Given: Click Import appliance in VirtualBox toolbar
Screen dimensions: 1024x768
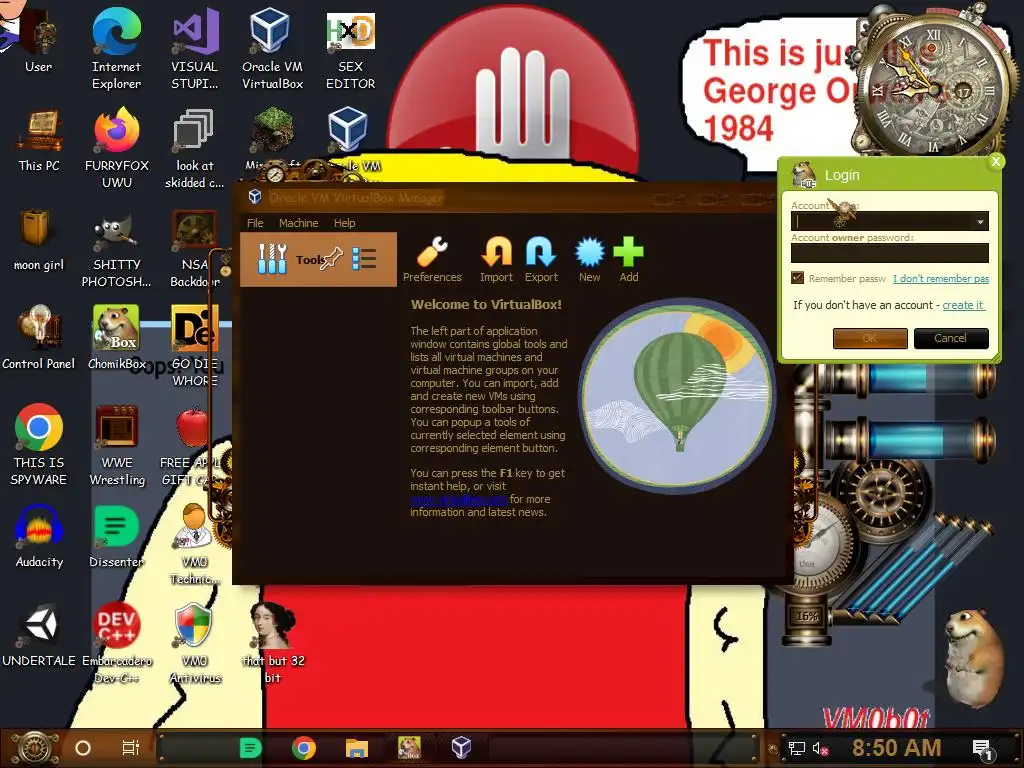Looking at the screenshot, I should pos(496,260).
